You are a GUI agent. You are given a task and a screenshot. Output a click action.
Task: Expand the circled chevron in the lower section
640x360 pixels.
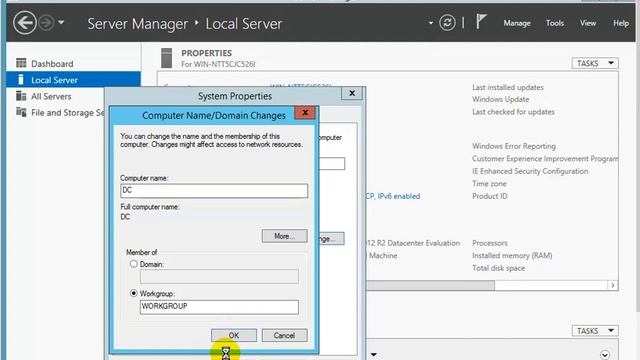pyautogui.click(x=605, y=355)
